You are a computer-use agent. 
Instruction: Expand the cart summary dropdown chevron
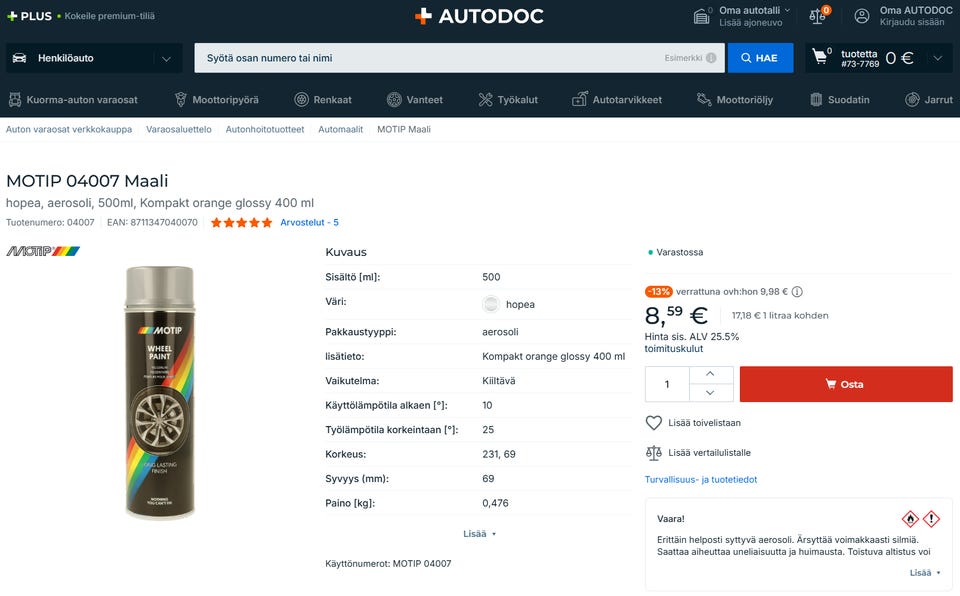(938, 58)
